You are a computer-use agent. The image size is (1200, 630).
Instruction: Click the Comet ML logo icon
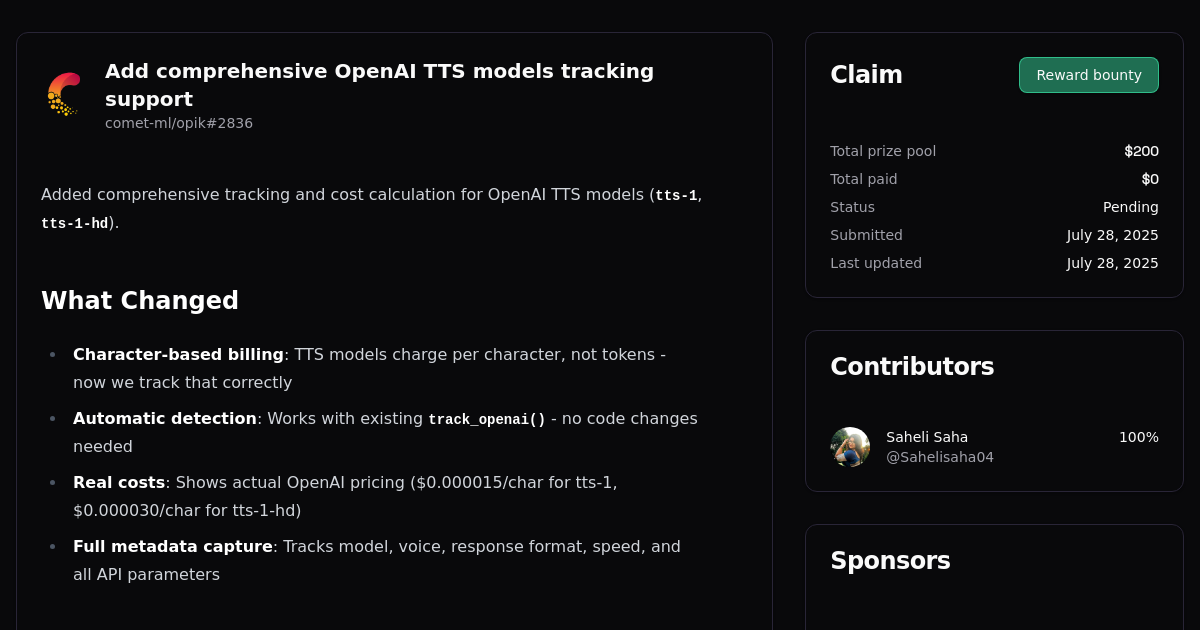coord(63,93)
